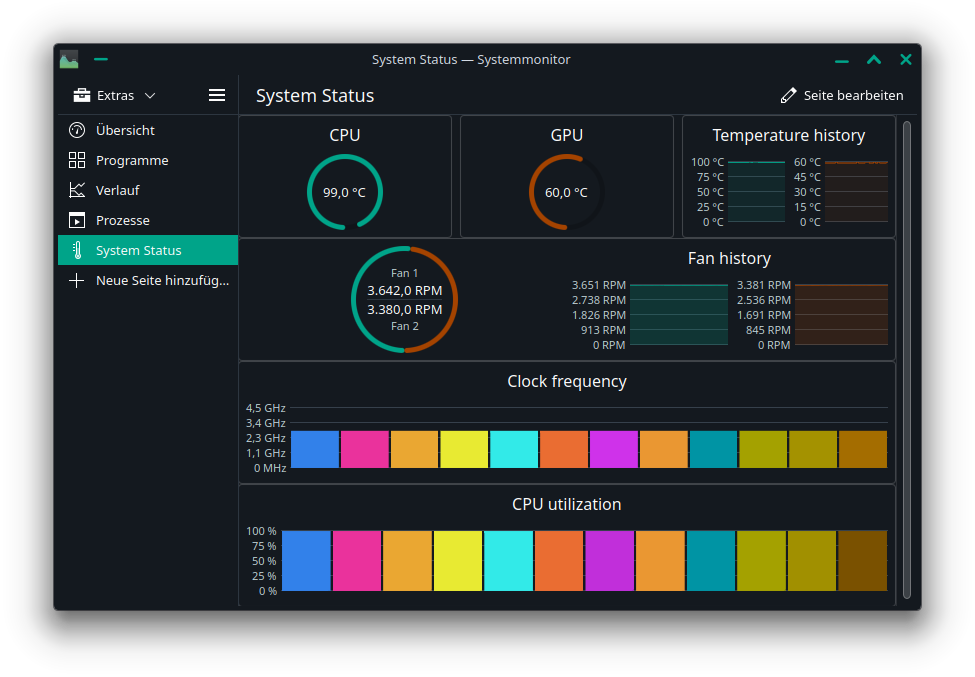Click the 3.642,0 RPM fan value
Image resolution: width=975 pixels, height=677 pixels.
405,290
